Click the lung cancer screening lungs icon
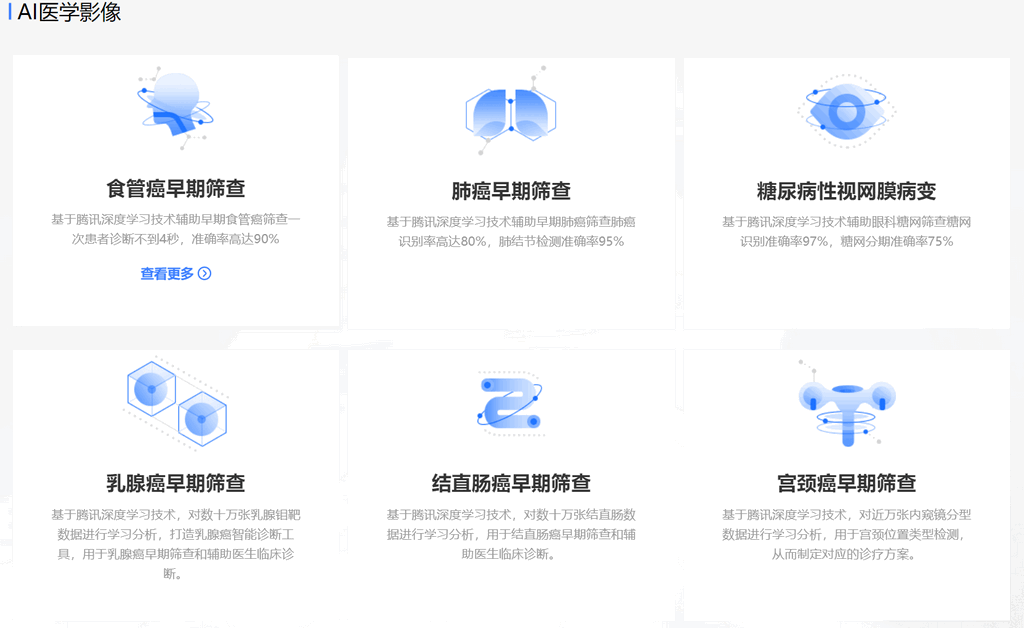Image resolution: width=1024 pixels, height=628 pixels. click(511, 112)
